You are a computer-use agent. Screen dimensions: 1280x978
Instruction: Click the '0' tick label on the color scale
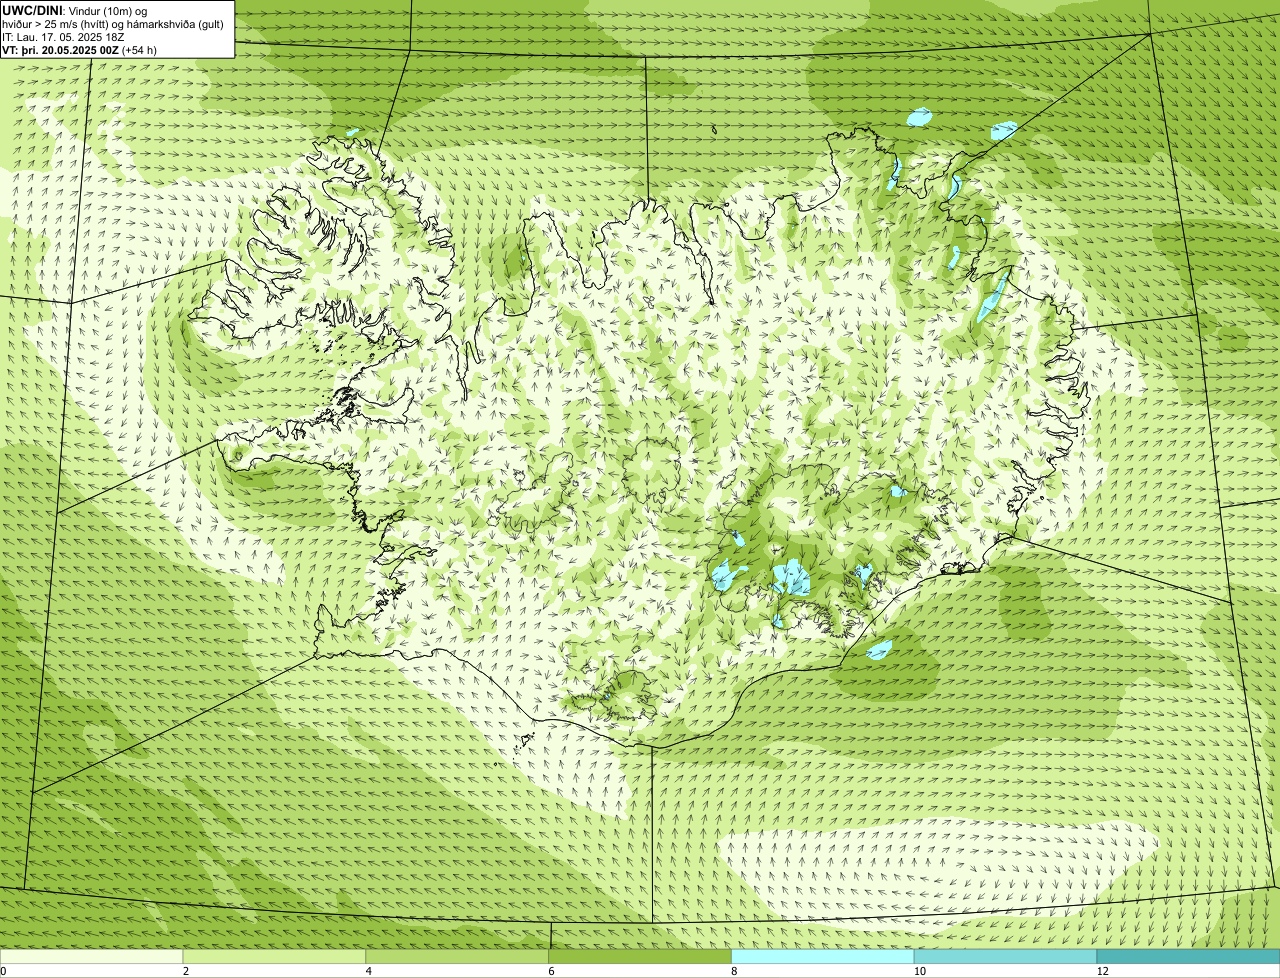click(3, 971)
